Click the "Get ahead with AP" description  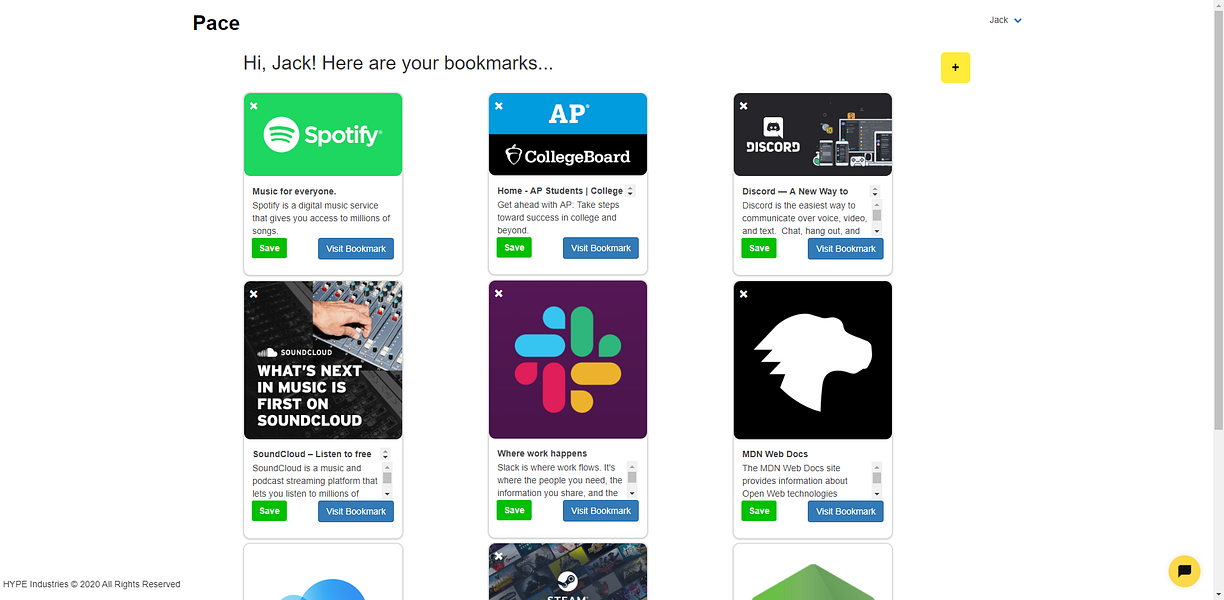[x=557, y=218]
